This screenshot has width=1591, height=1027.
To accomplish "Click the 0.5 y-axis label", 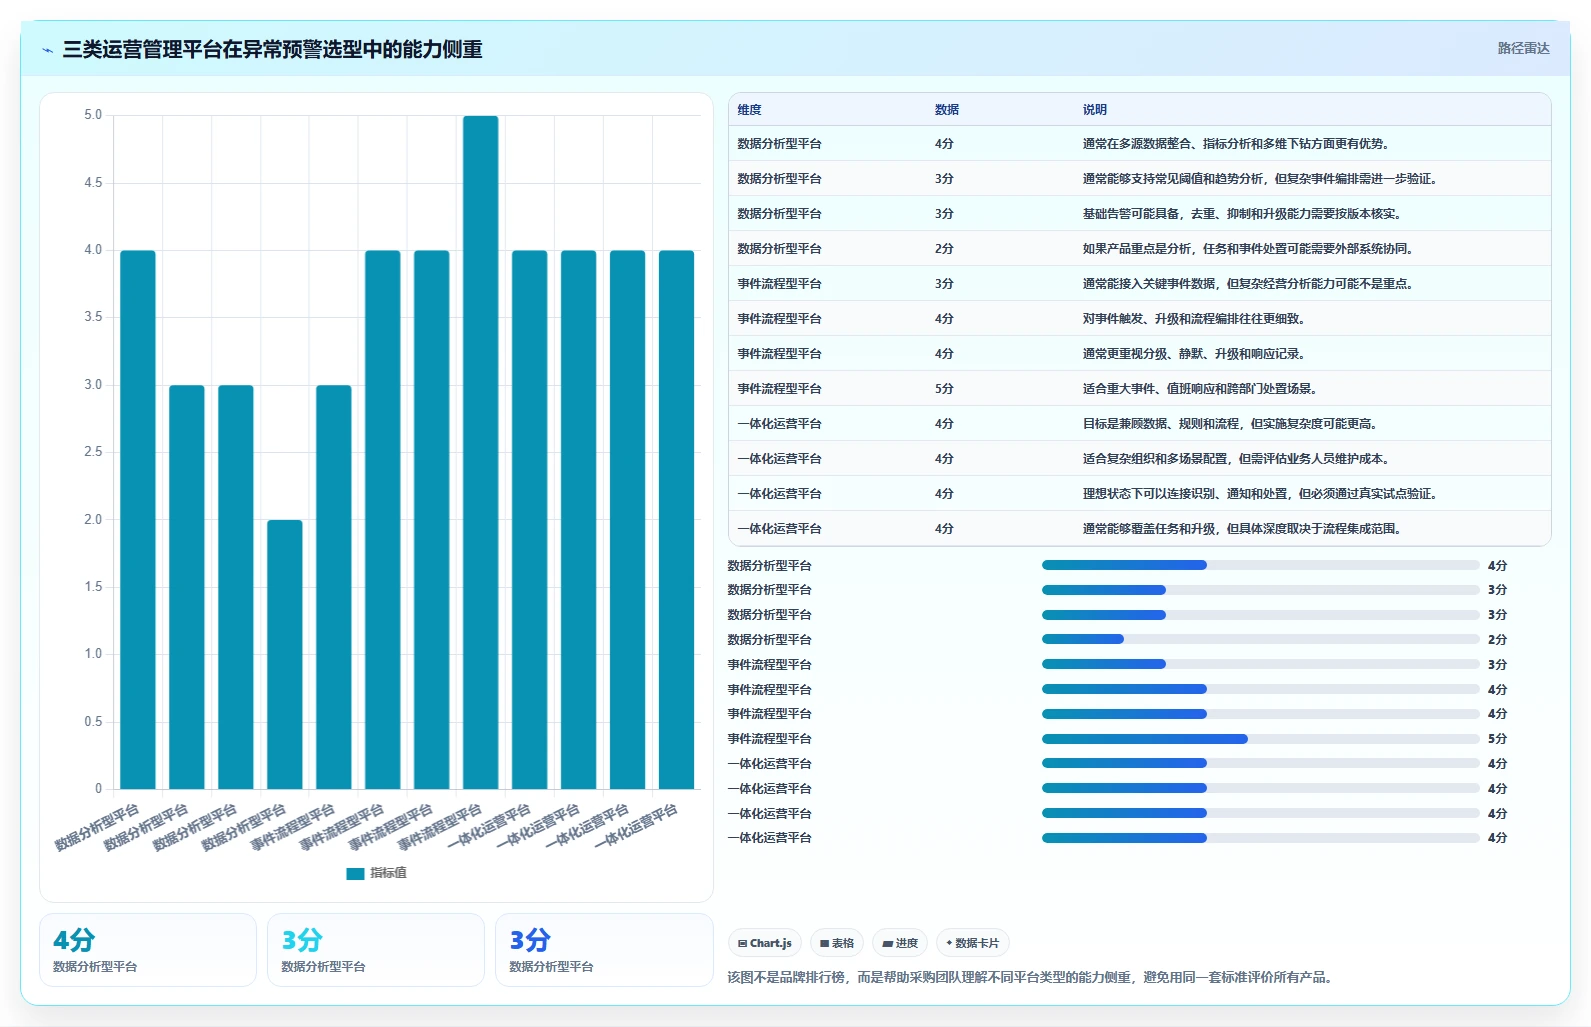I will (x=93, y=722).
